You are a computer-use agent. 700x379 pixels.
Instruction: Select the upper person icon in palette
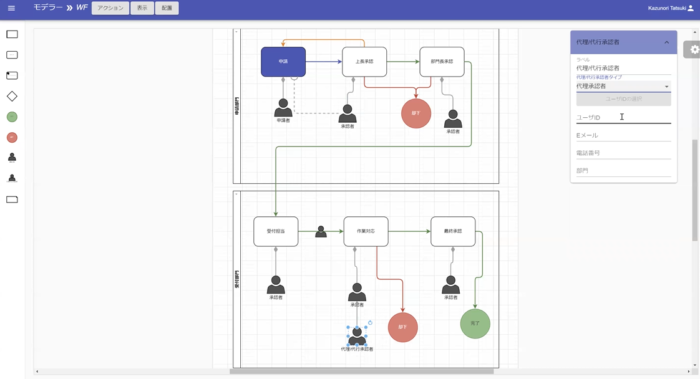(x=12, y=157)
